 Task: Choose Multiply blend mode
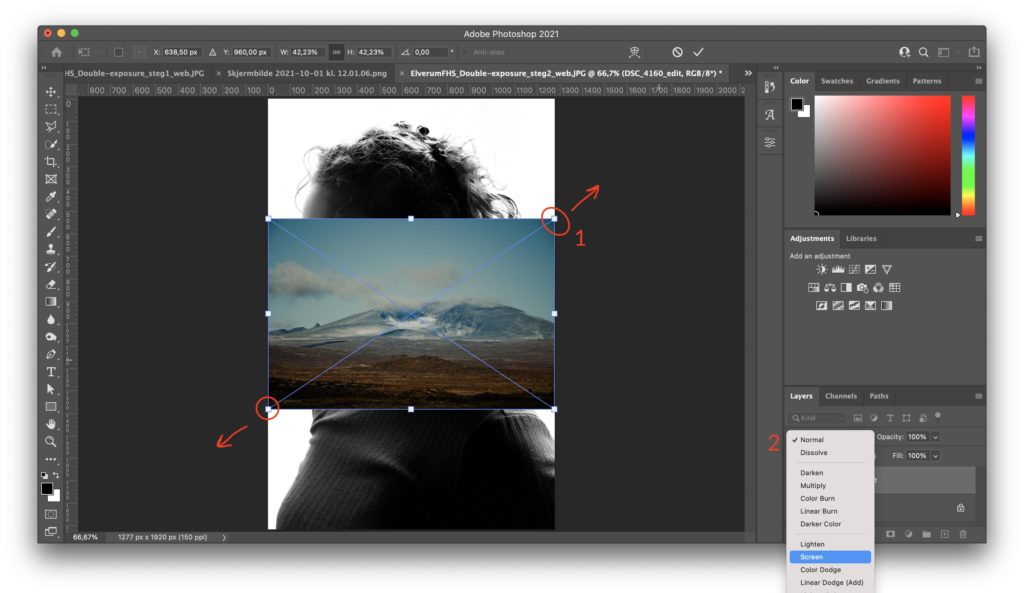pyautogui.click(x=813, y=486)
